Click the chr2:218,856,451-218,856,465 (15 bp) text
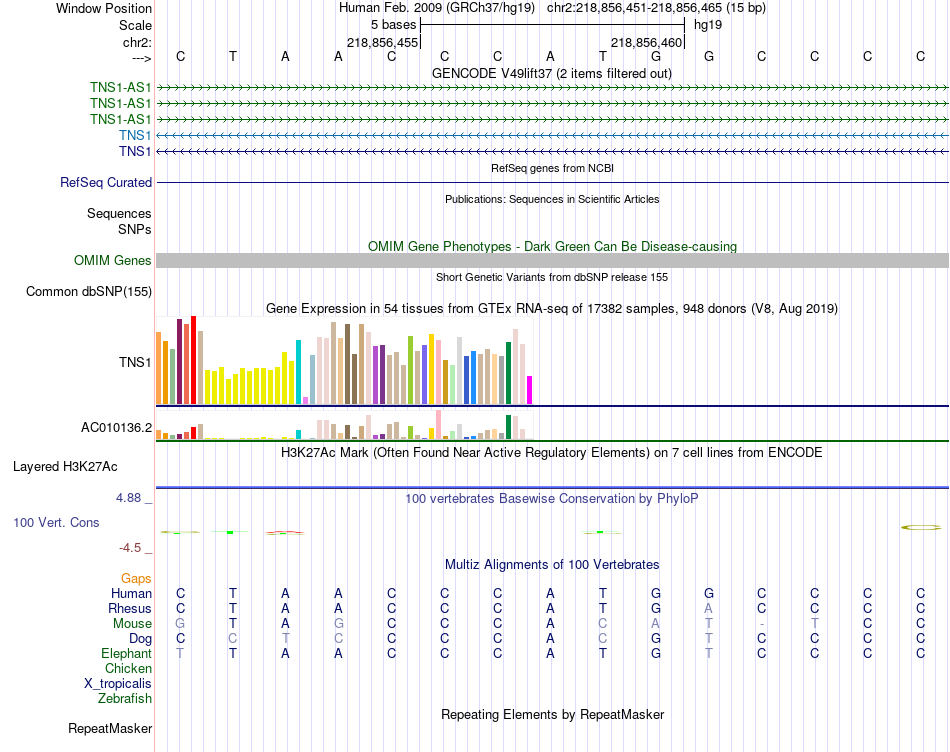950x752 pixels. tap(656, 8)
